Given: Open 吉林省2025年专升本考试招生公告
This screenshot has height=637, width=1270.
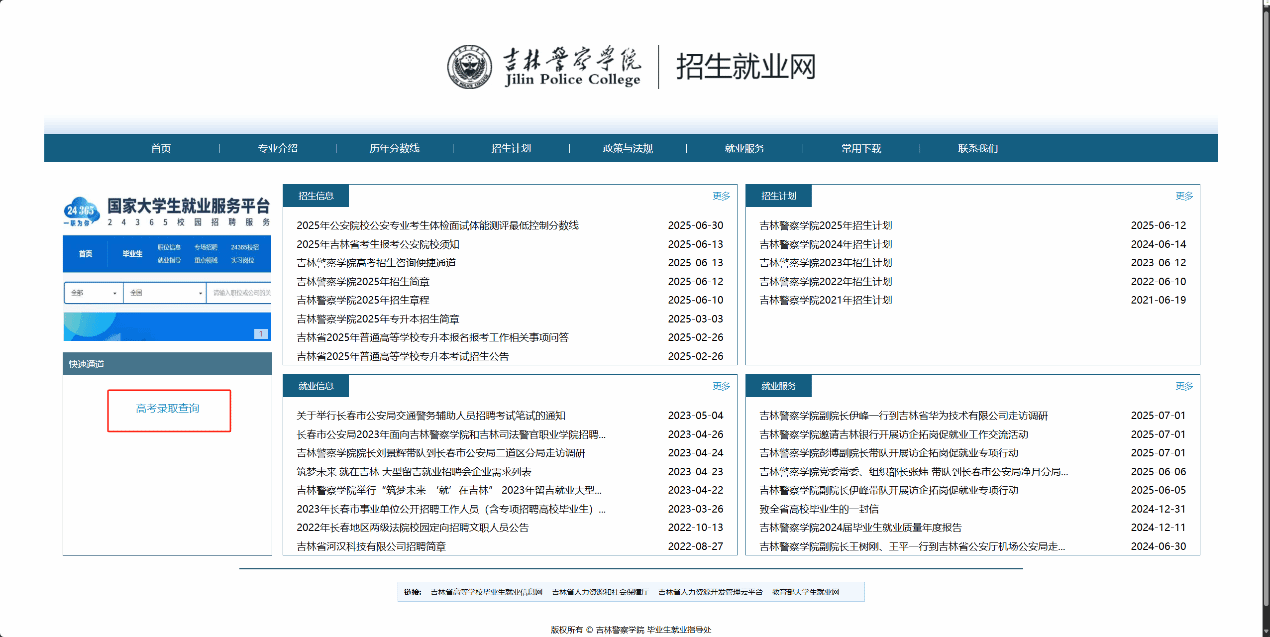Looking at the screenshot, I should coord(403,356).
